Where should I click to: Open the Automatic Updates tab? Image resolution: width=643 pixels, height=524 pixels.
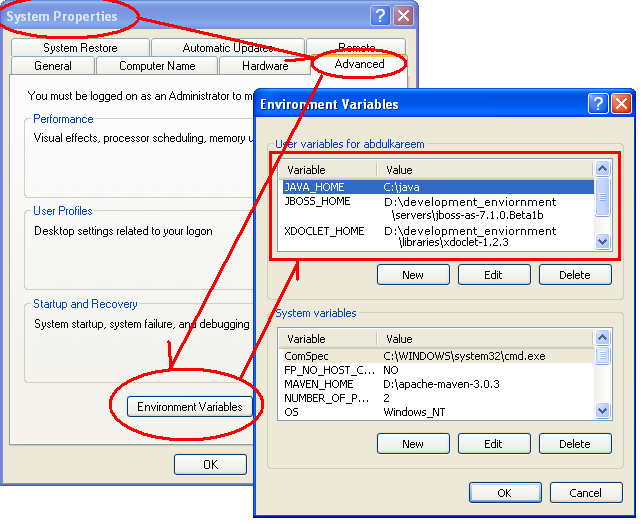click(x=228, y=48)
